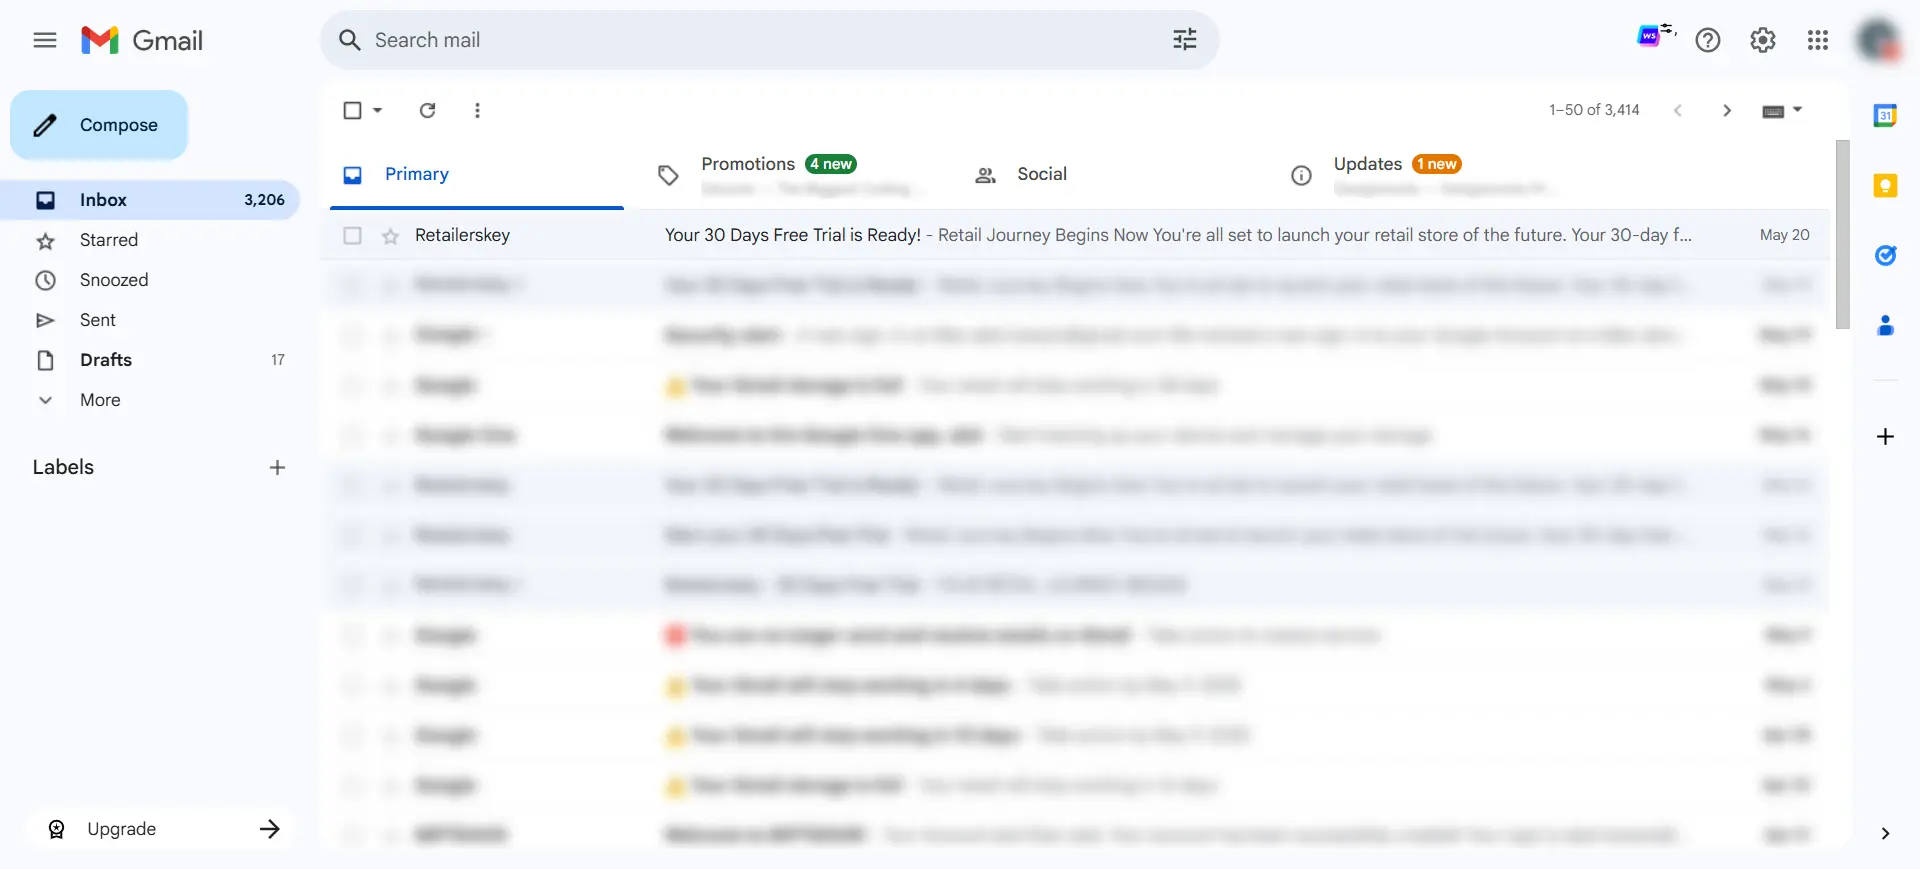Click the Refresh mail icon
Image resolution: width=1920 pixels, height=869 pixels.
pyautogui.click(x=427, y=110)
